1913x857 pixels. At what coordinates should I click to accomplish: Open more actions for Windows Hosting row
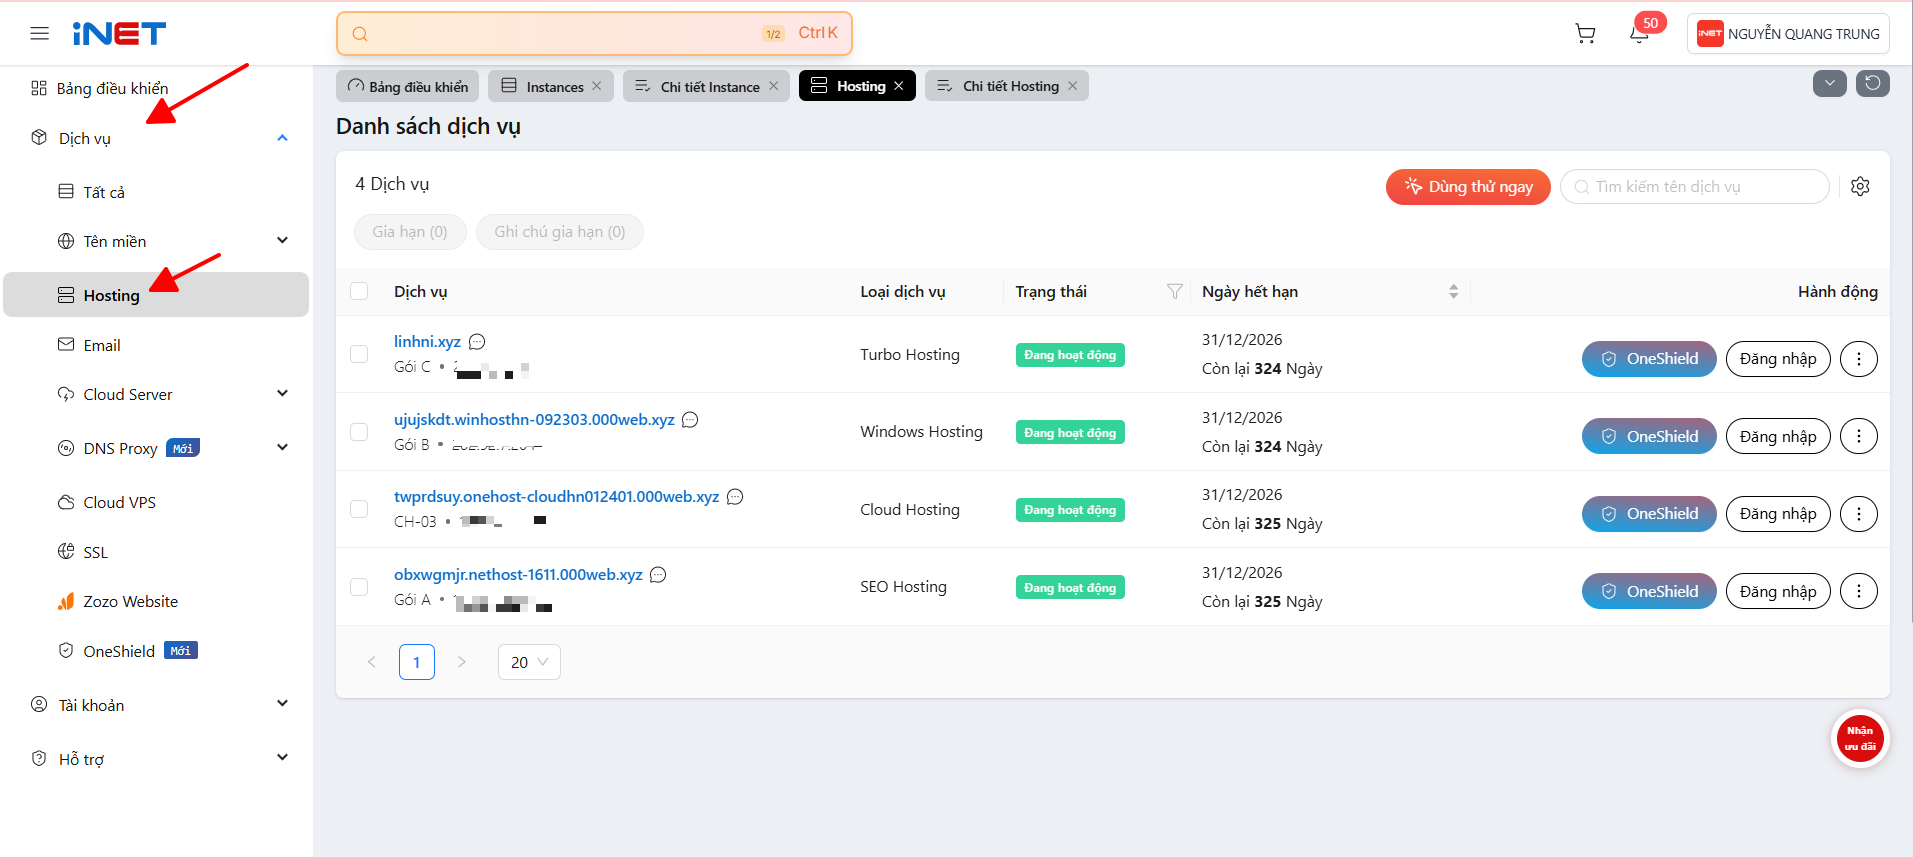tap(1859, 436)
